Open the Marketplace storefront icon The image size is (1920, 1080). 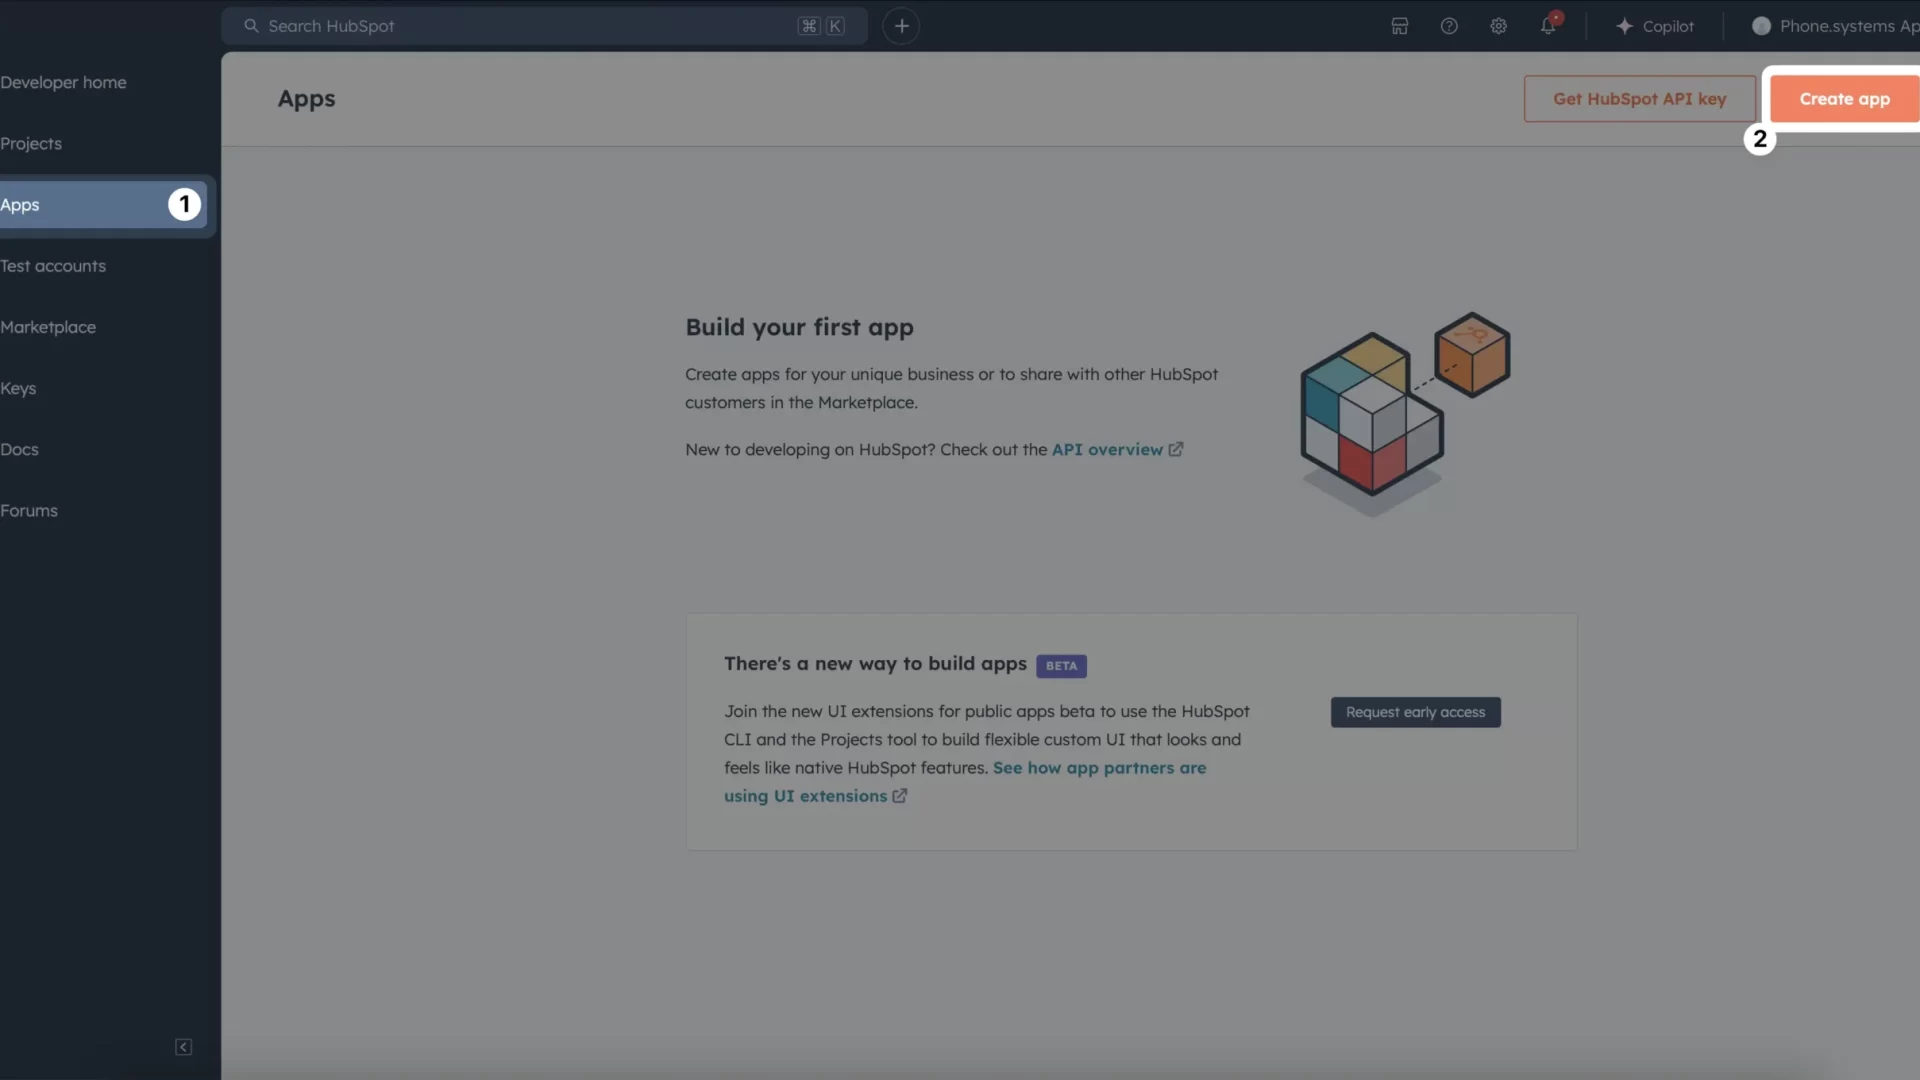[x=1399, y=26]
